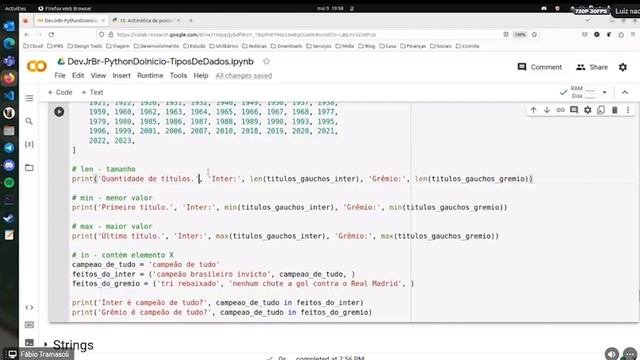Viewport: 640px width, 360px height.
Task: Open the View menu
Action: click(98, 76)
